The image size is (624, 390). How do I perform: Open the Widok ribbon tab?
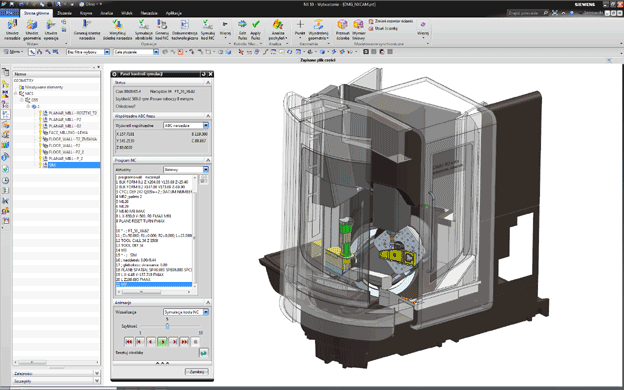(127, 13)
